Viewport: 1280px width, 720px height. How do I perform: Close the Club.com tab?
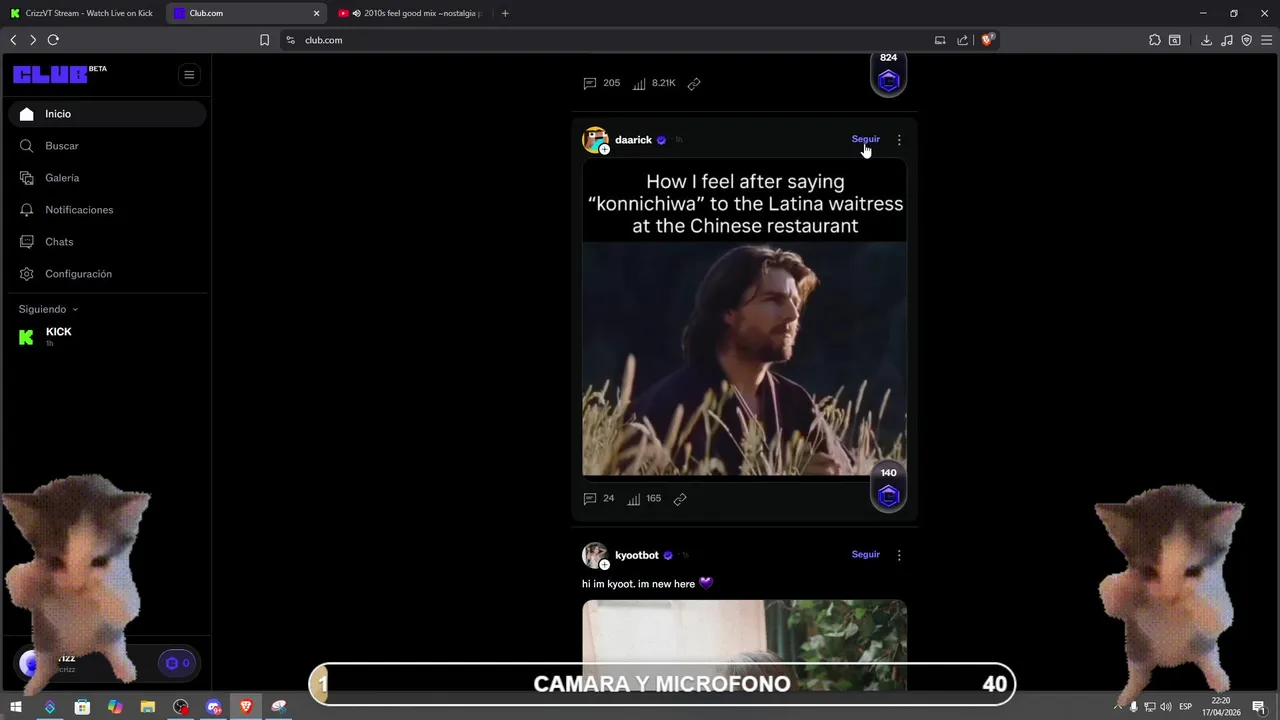(317, 13)
